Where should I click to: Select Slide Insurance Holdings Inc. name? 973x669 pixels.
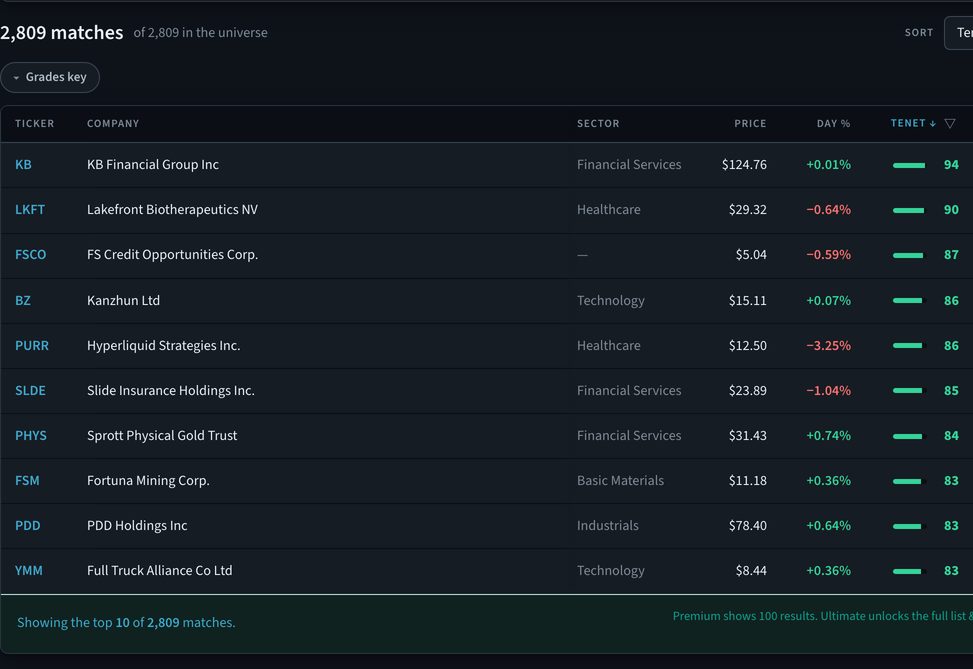pyautogui.click(x=171, y=390)
